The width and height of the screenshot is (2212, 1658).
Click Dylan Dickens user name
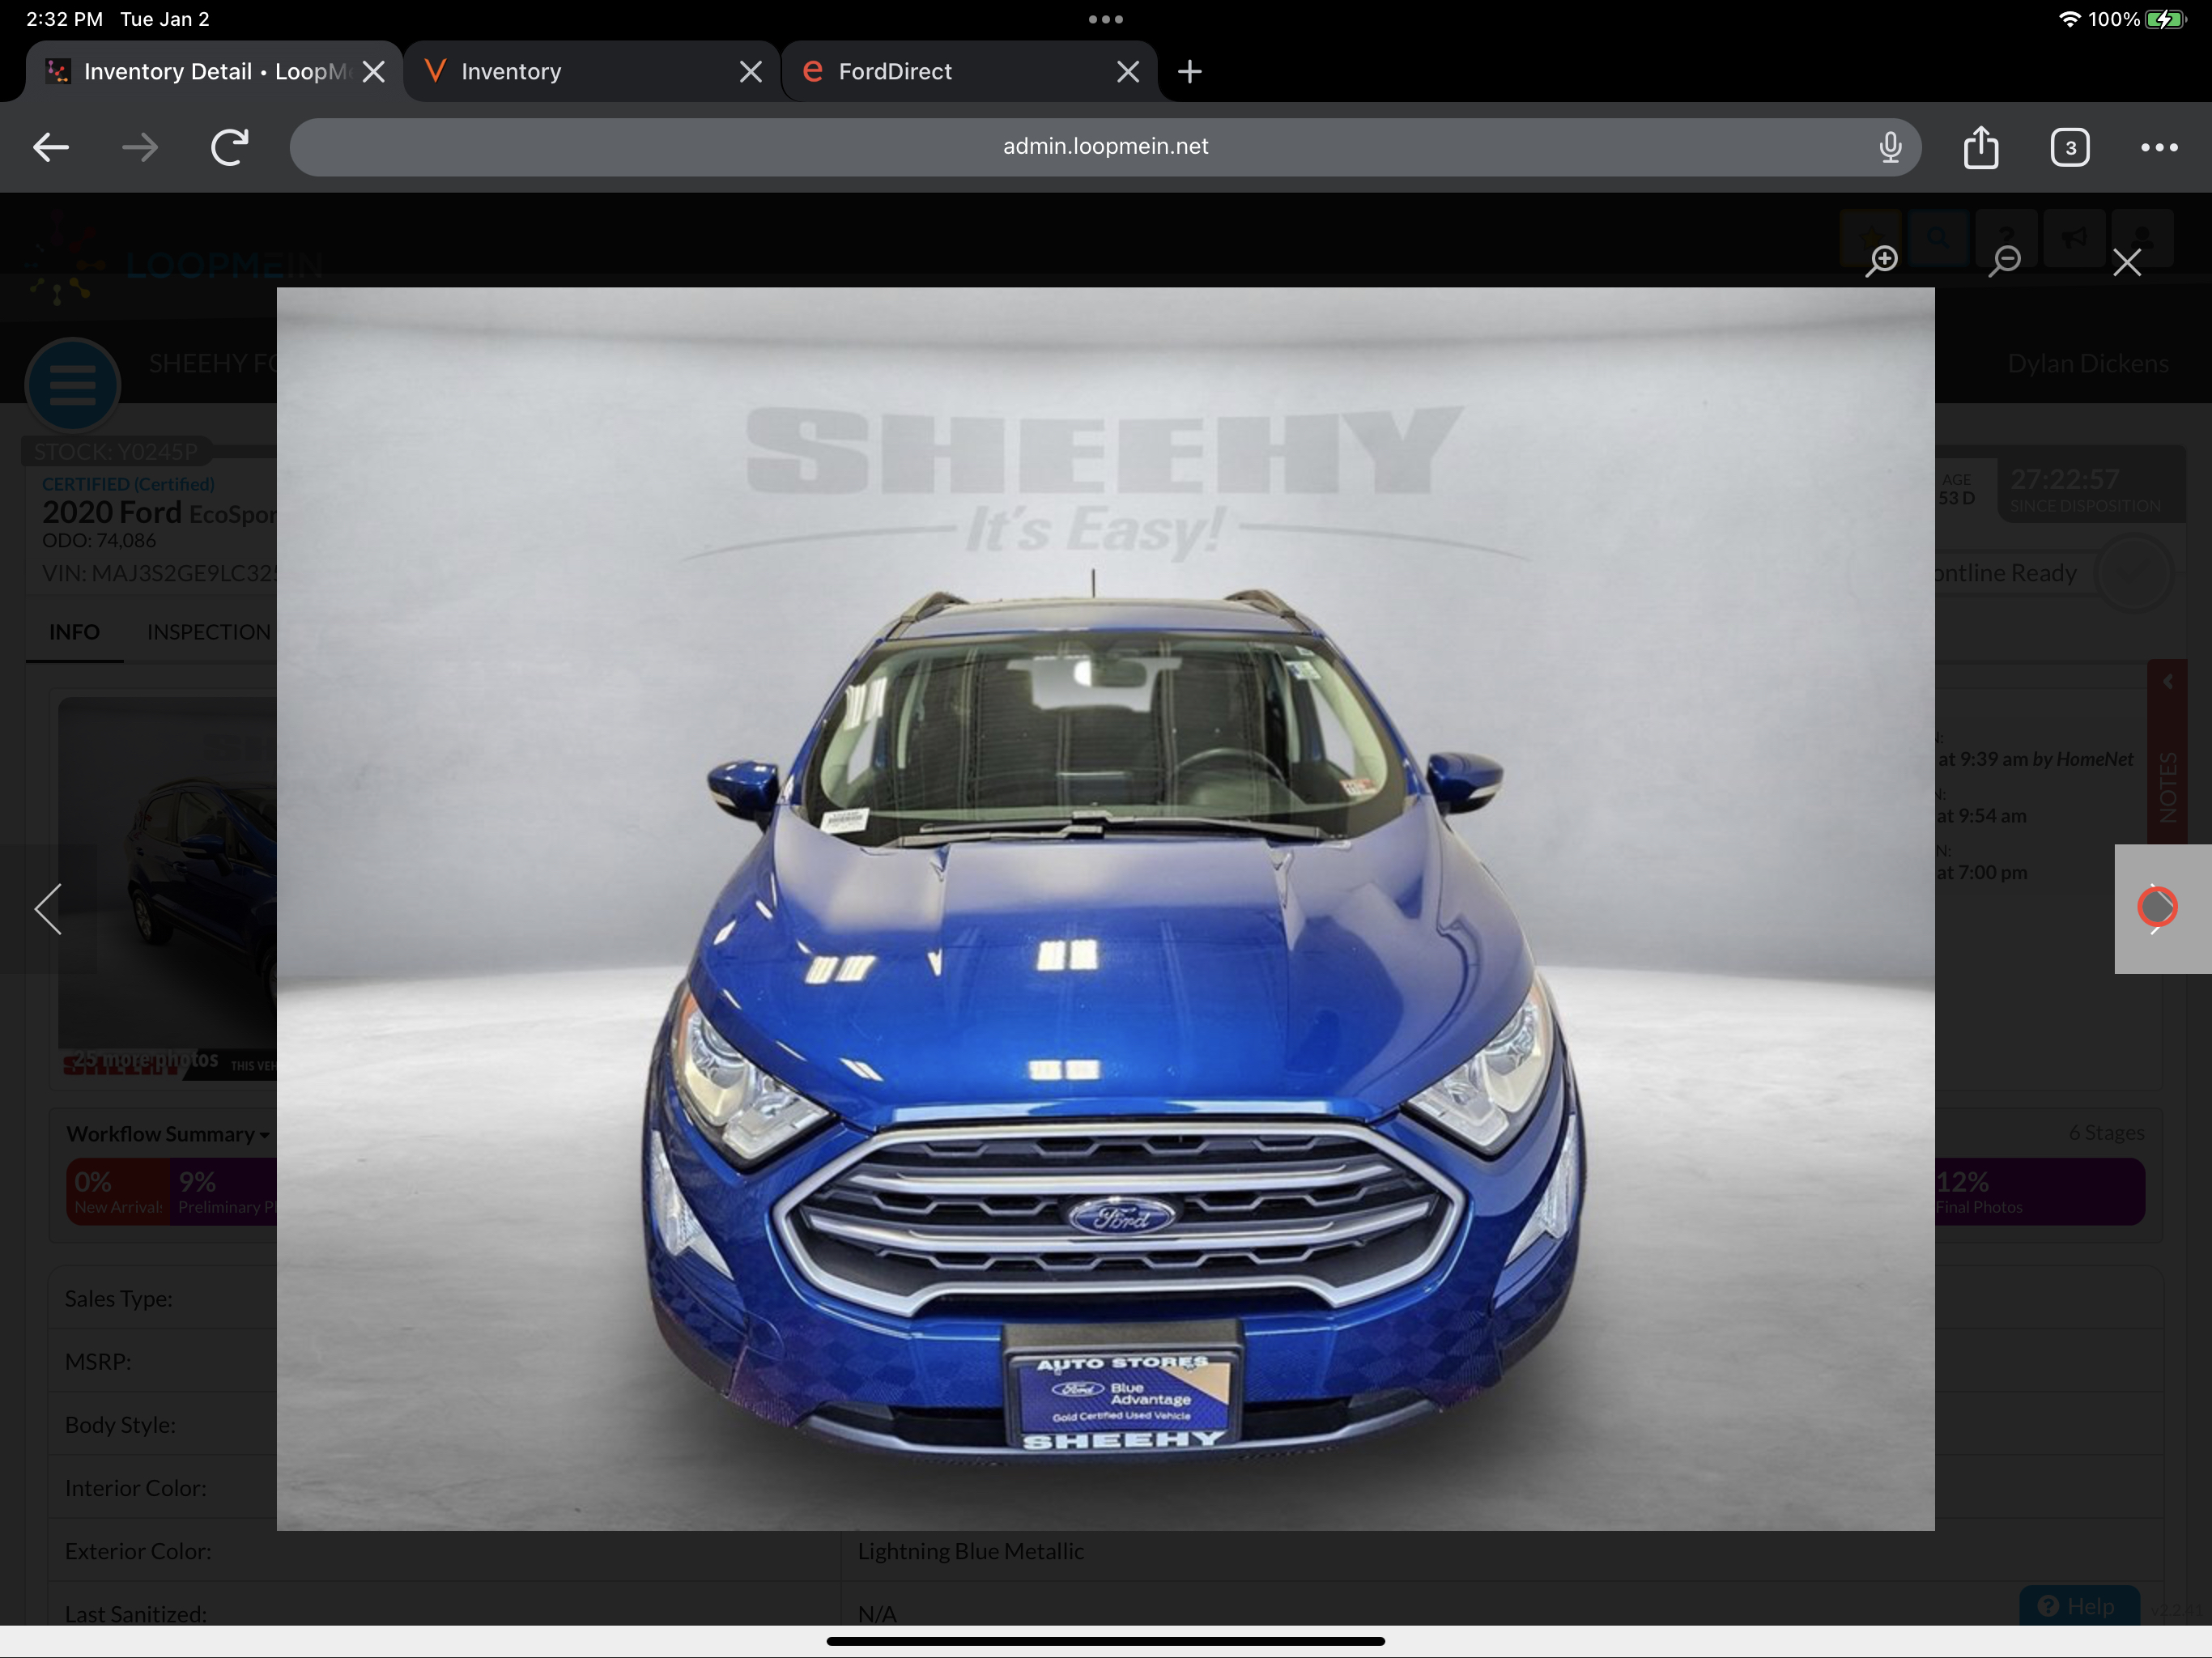pyautogui.click(x=2088, y=363)
